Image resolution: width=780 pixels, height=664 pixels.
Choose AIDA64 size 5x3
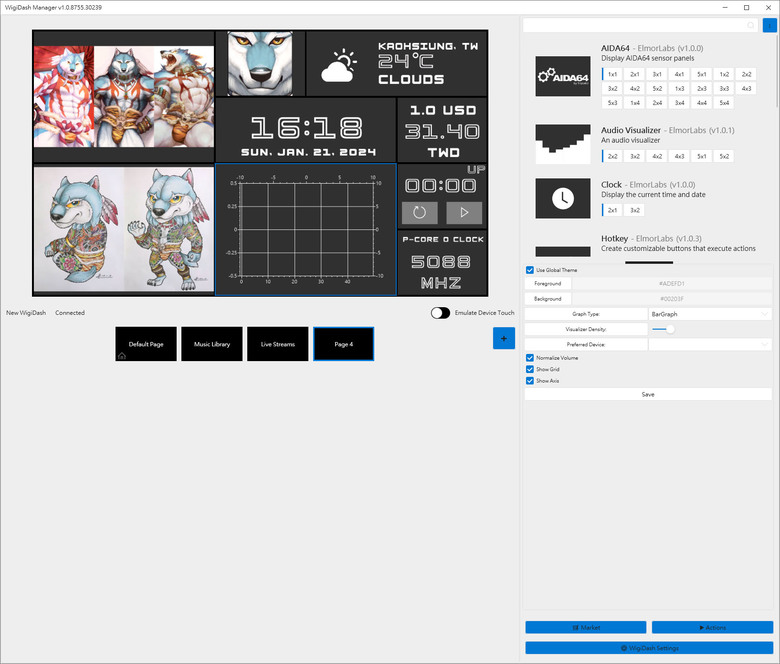point(612,103)
